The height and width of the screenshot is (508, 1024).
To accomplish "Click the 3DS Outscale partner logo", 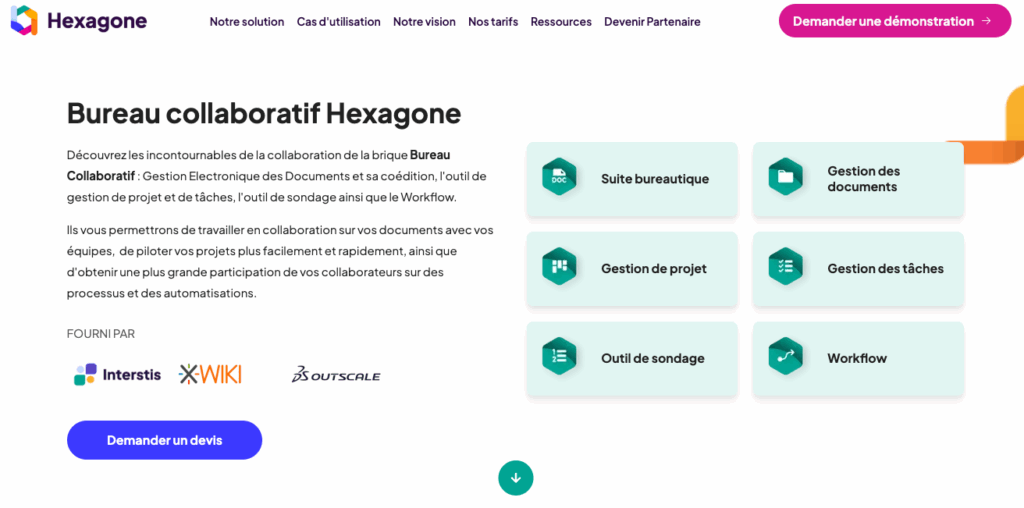I will (336, 374).
